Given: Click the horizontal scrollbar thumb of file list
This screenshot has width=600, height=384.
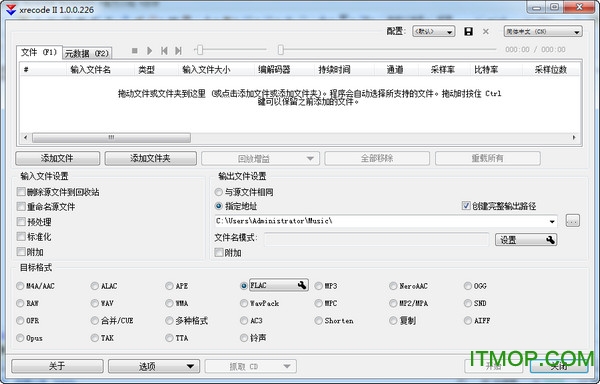Looking at the screenshot, I should [111, 137].
